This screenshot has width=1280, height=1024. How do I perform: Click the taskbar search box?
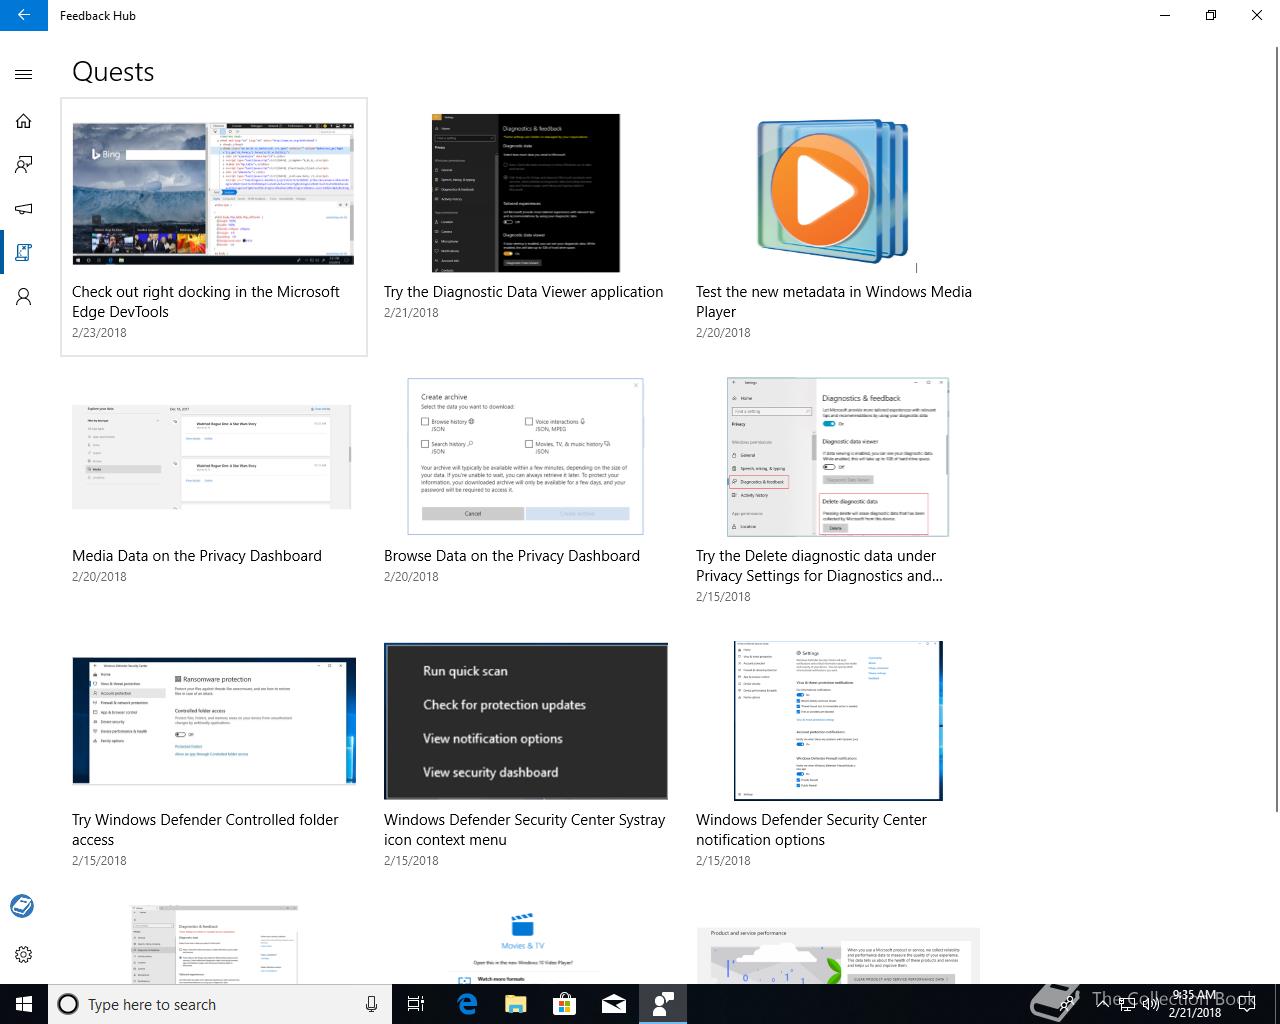point(220,1004)
